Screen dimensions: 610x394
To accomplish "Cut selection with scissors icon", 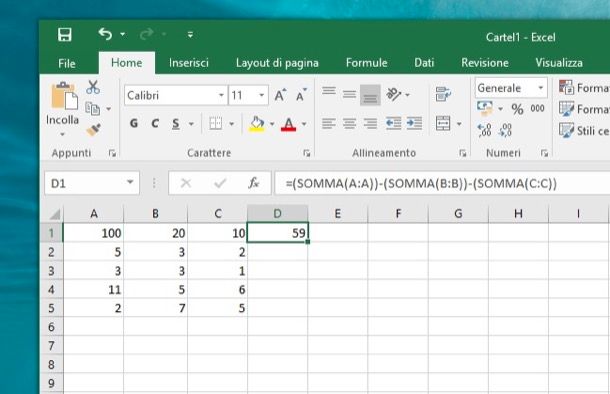I will (93, 87).
